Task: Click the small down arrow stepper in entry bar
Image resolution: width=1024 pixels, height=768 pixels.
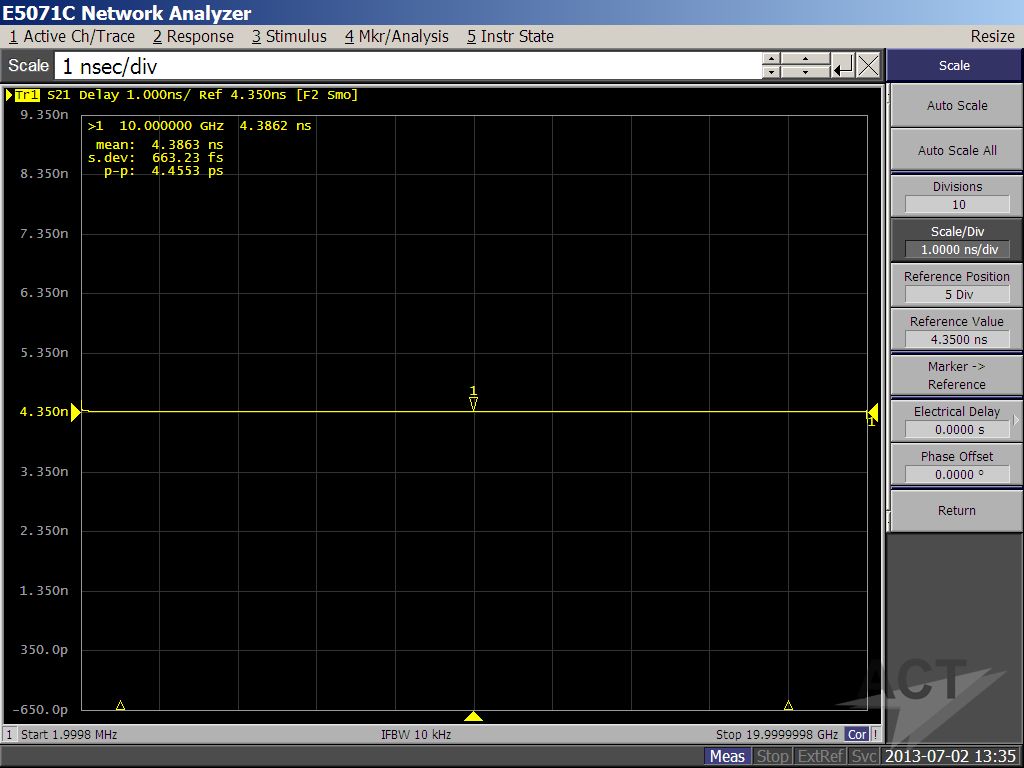Action: click(771, 73)
